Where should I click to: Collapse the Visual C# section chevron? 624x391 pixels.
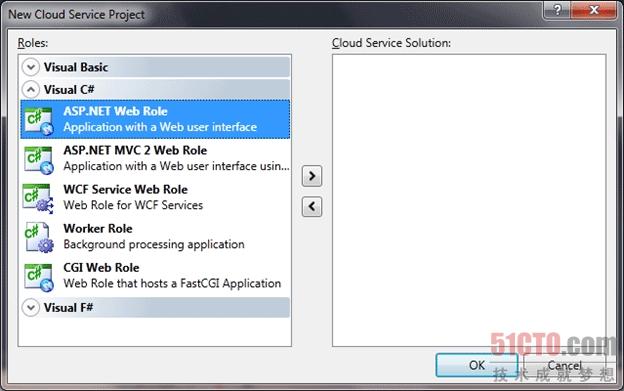coord(31,89)
